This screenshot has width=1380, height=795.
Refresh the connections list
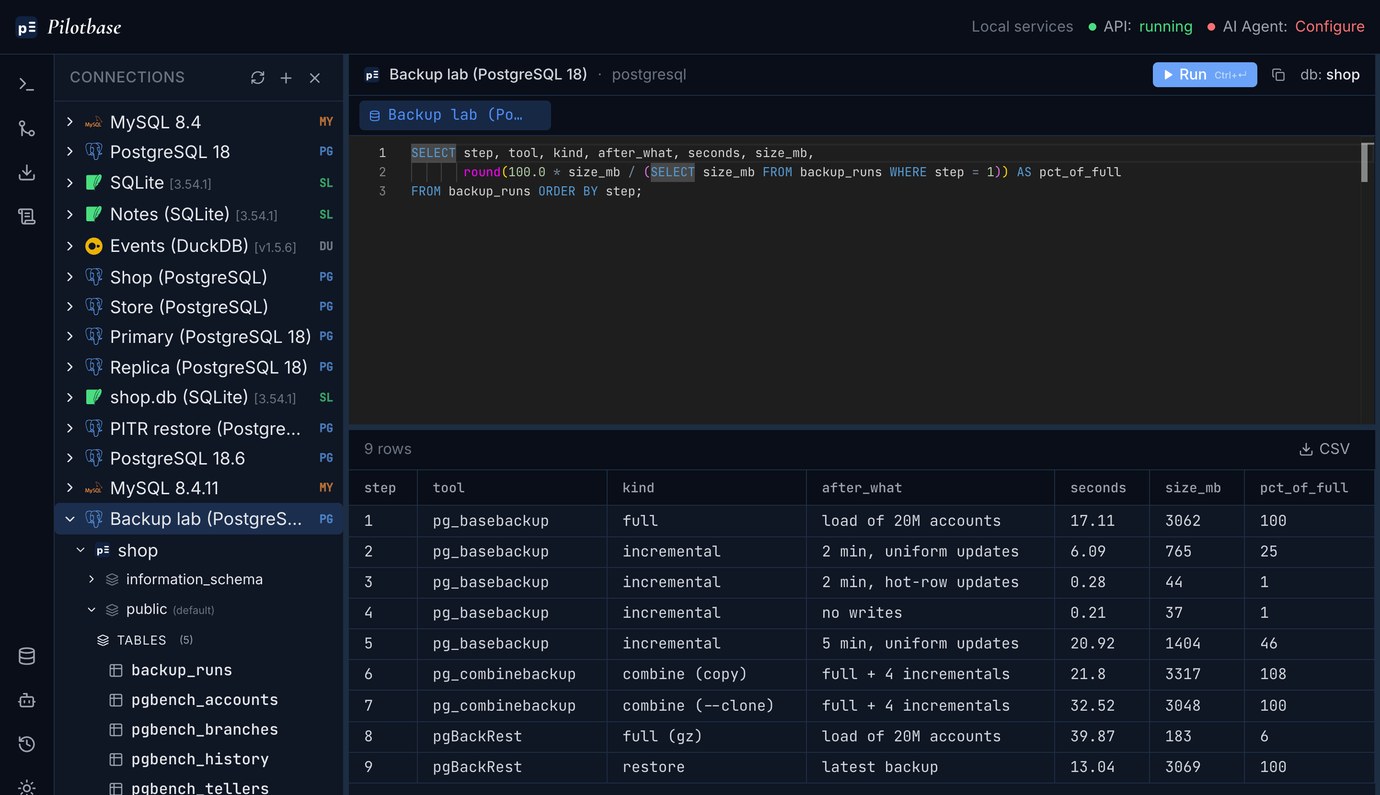tap(258, 77)
